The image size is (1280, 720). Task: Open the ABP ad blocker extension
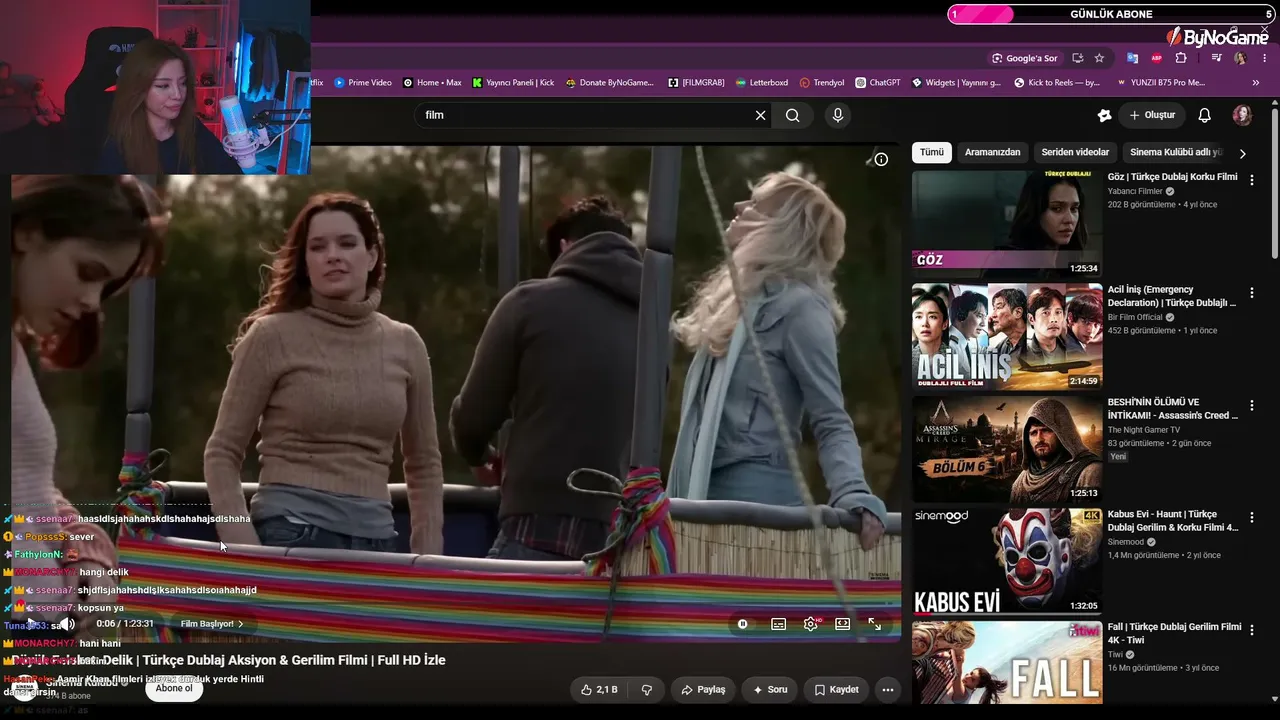1157,58
